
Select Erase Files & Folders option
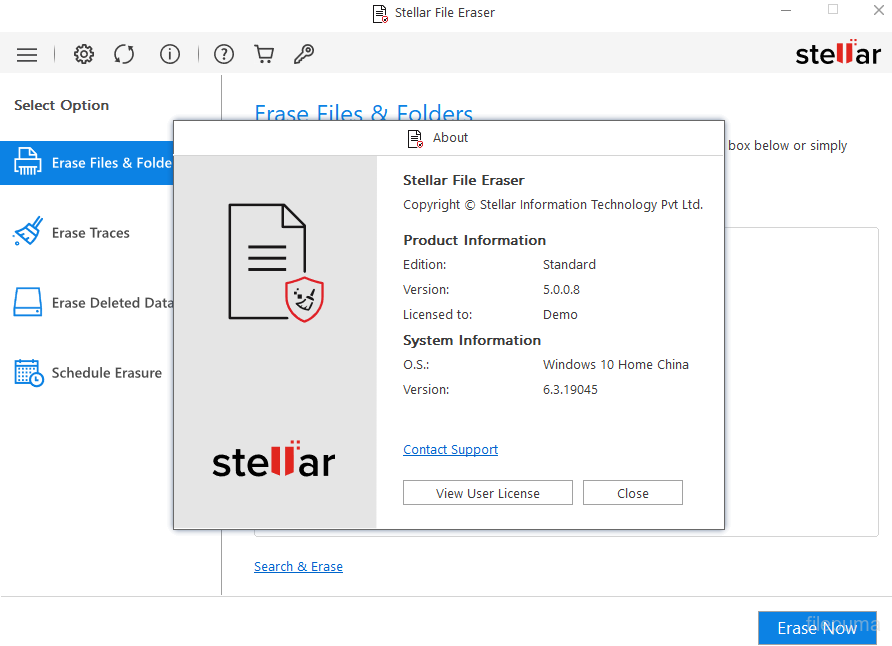pyautogui.click(x=100, y=163)
